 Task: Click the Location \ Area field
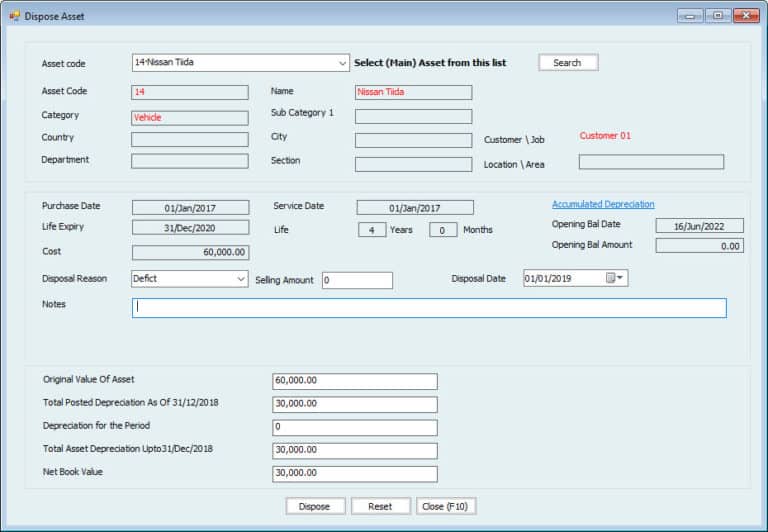pyautogui.click(x=651, y=162)
